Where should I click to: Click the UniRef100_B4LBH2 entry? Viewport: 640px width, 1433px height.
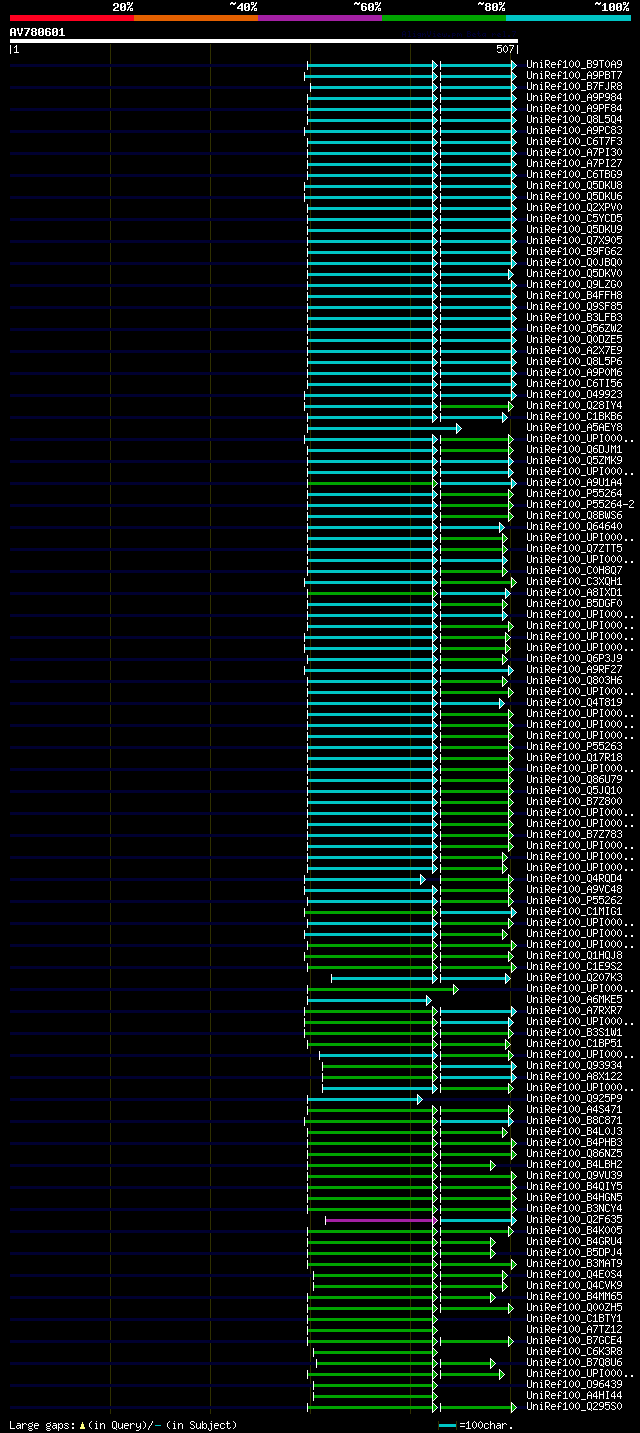click(x=574, y=1165)
